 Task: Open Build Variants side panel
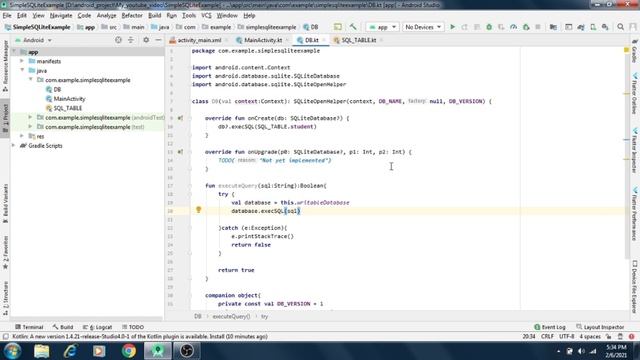coord(5,203)
